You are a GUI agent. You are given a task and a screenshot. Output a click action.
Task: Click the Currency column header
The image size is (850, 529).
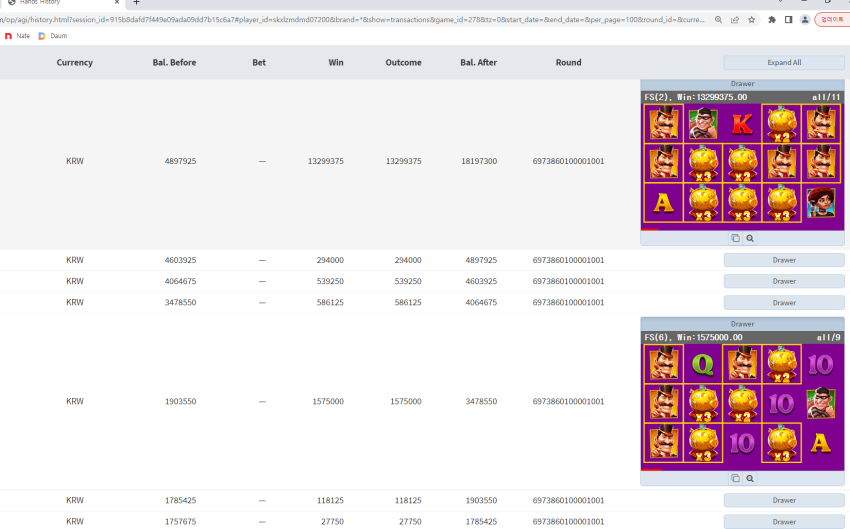(x=75, y=62)
